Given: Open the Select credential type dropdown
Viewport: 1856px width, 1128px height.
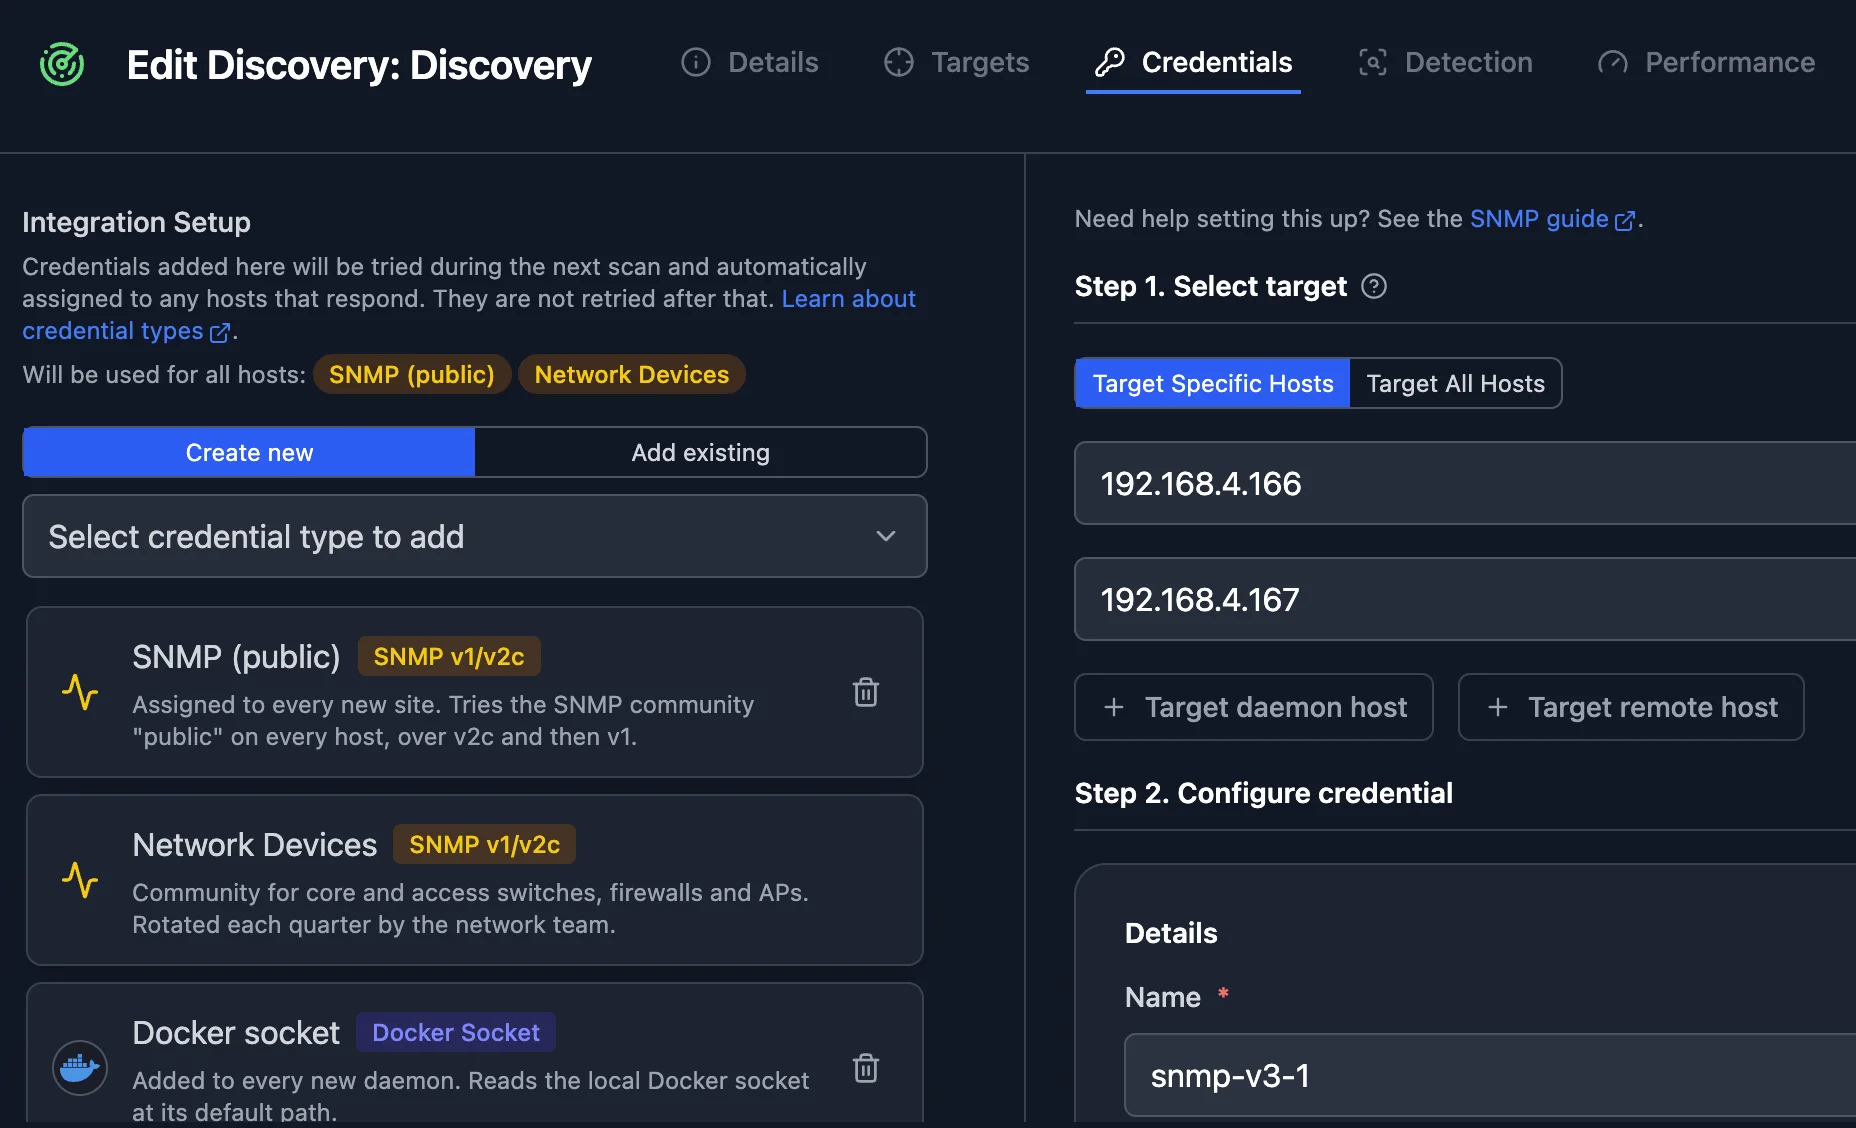Looking at the screenshot, I should tap(475, 537).
